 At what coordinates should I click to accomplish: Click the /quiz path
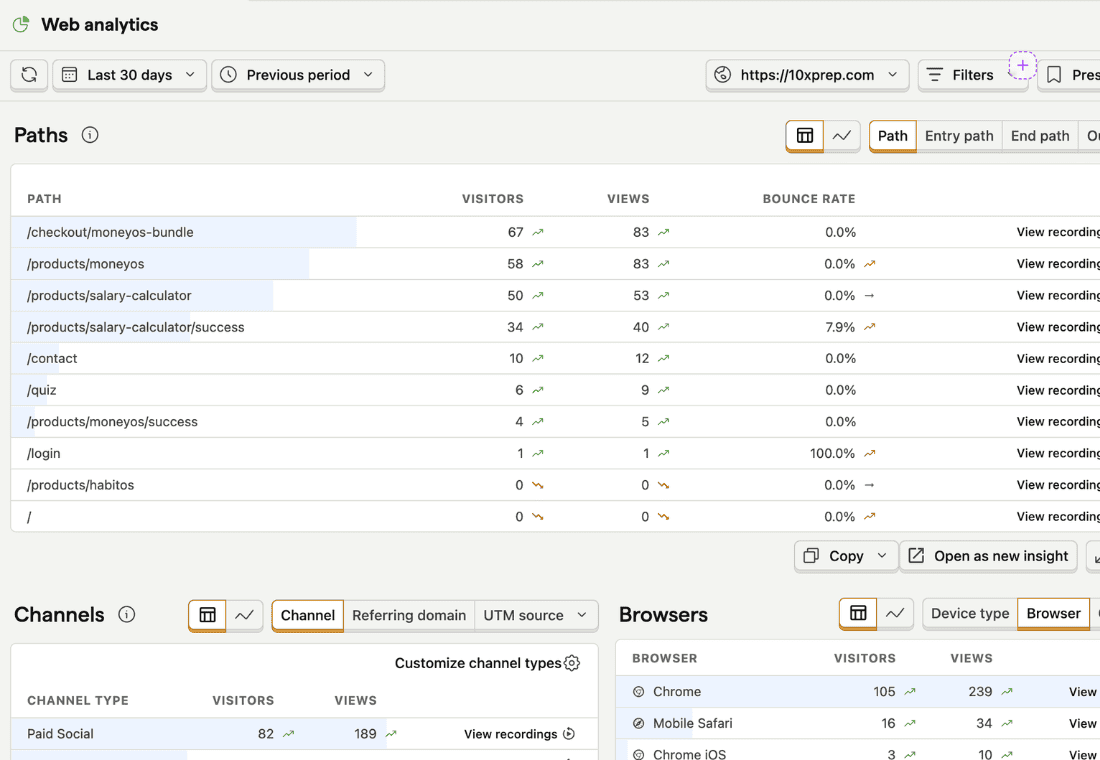tap(41, 390)
